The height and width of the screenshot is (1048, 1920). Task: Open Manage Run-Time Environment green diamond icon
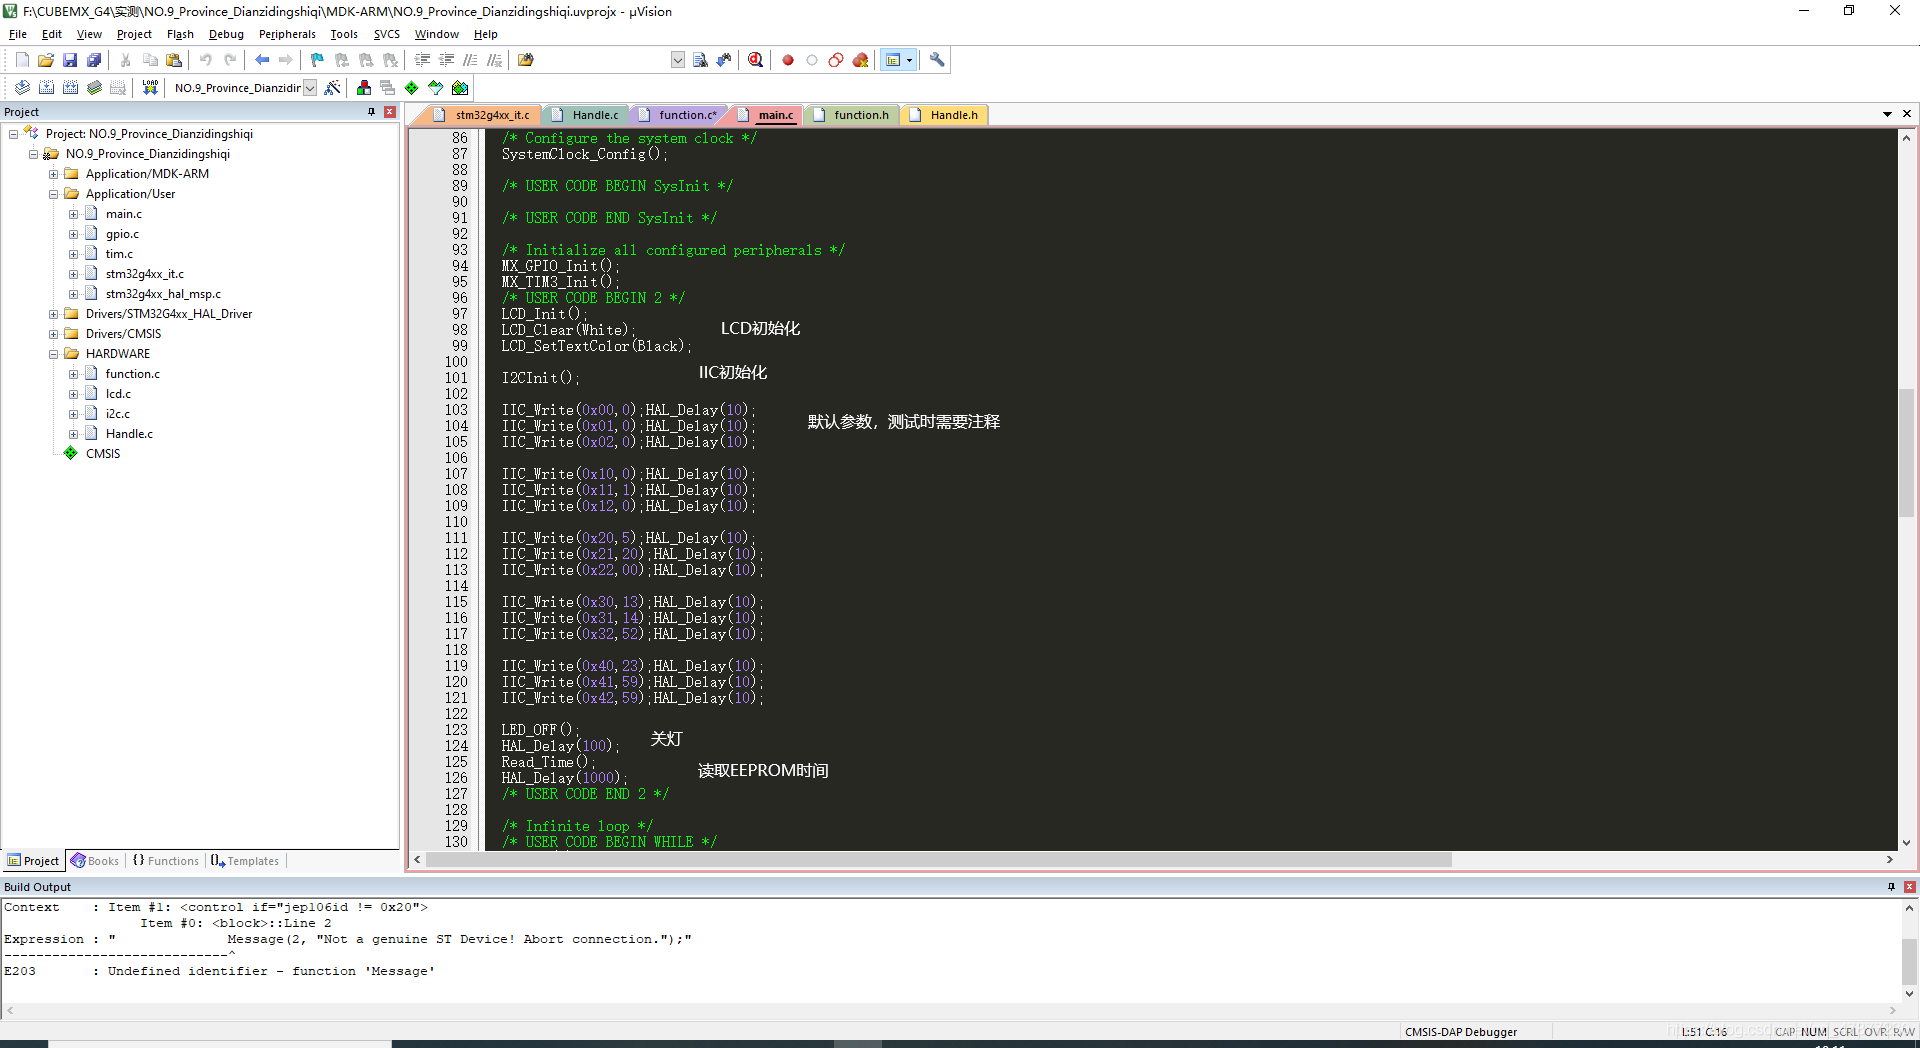[x=412, y=88]
